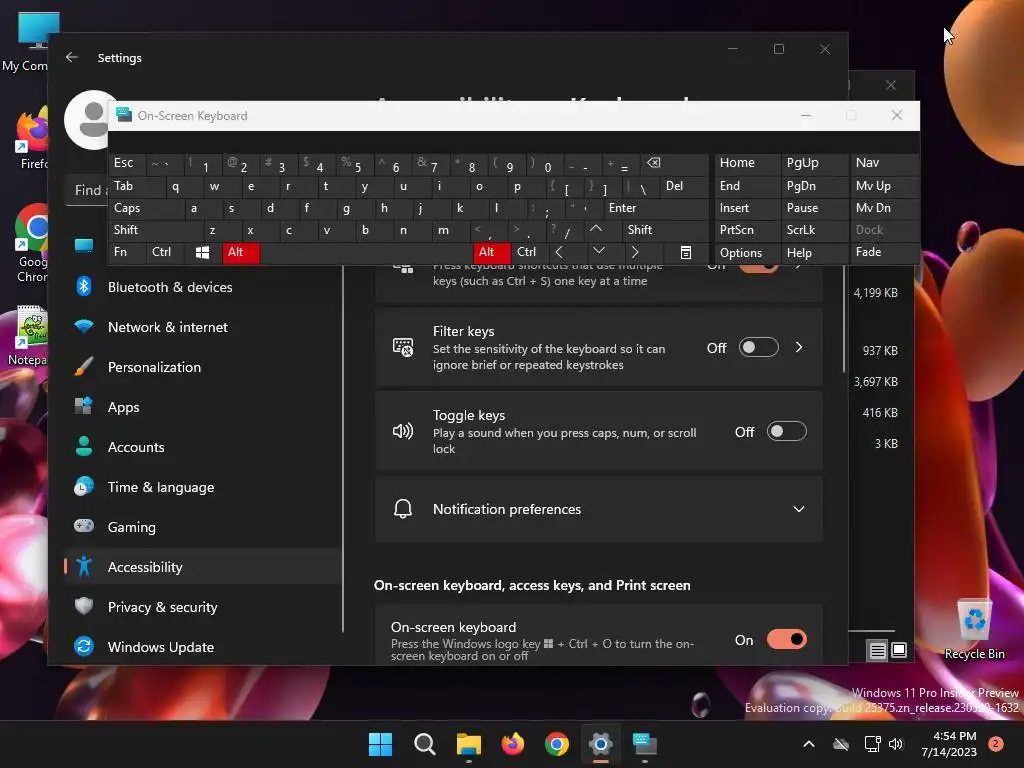The height and width of the screenshot is (768, 1024).
Task: Switch to details view in background window
Action: (x=877, y=650)
